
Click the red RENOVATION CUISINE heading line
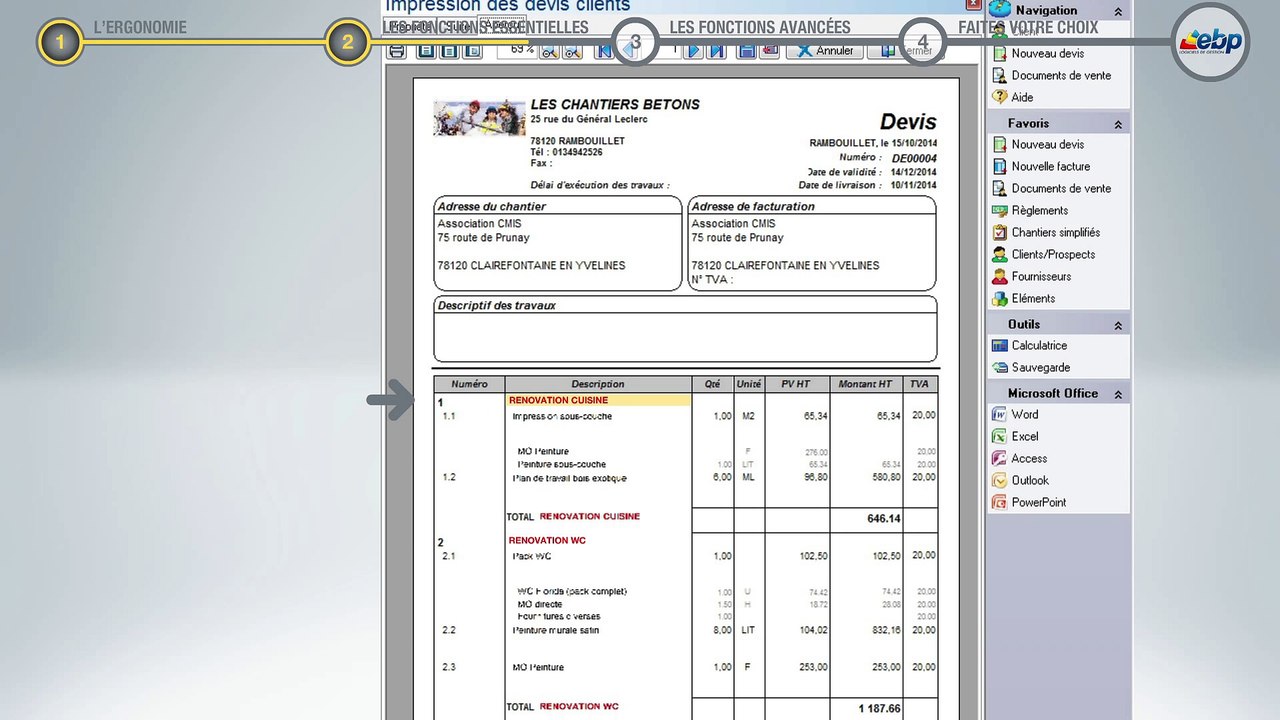(558, 400)
